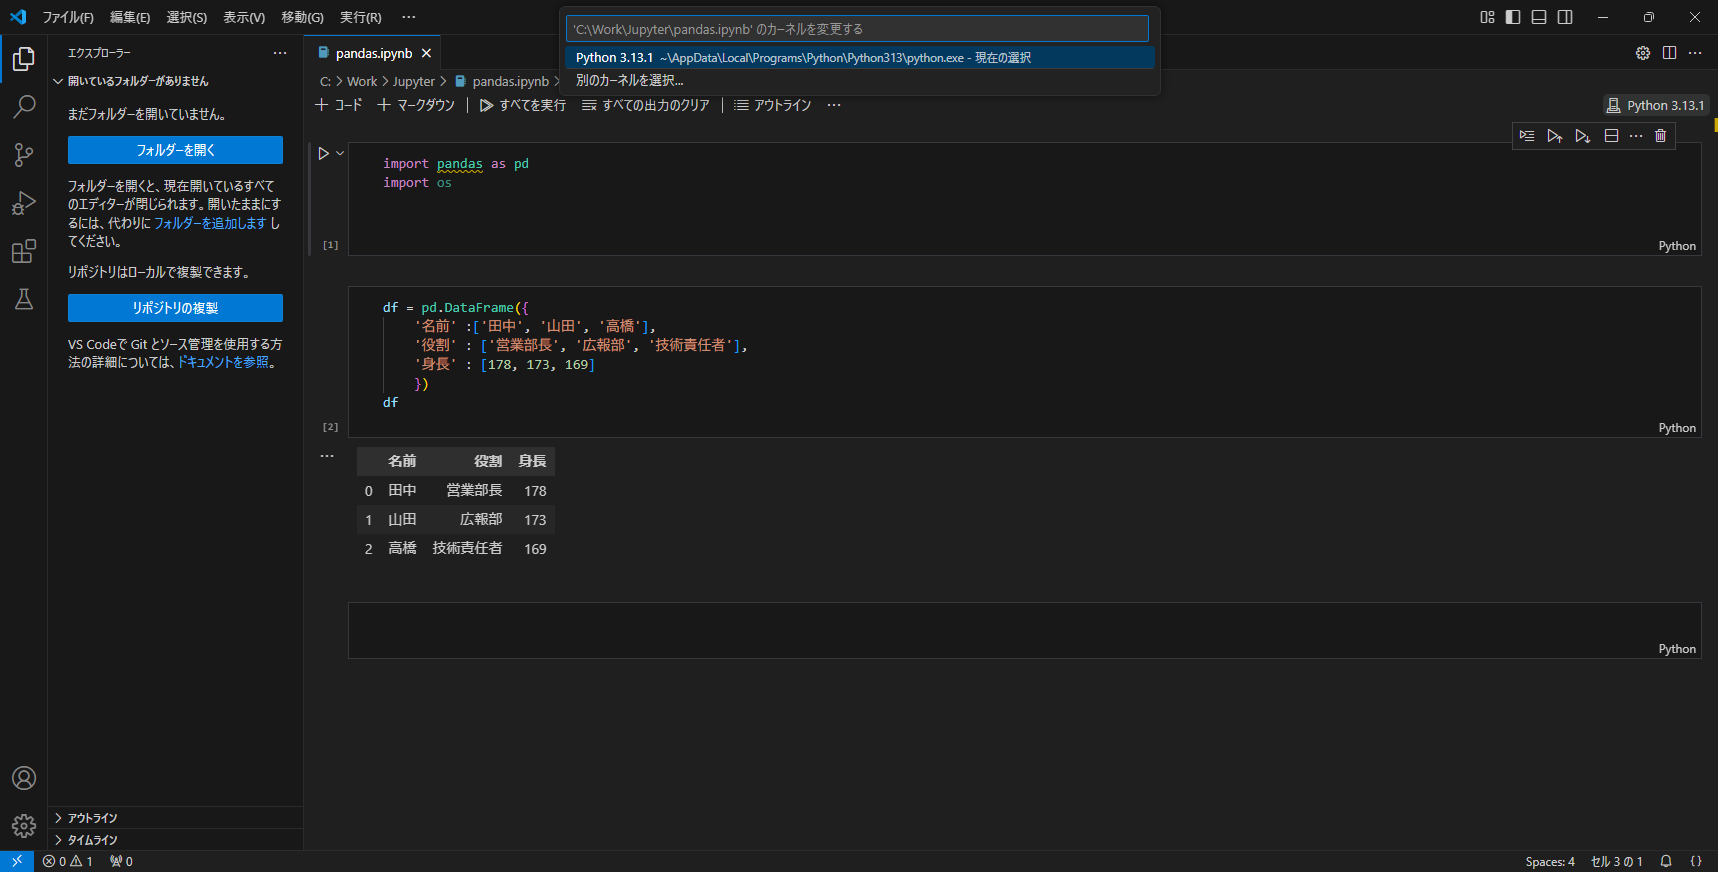The width and height of the screenshot is (1718, 872).
Task: Click the フォルダーを開く button
Action: coord(175,150)
